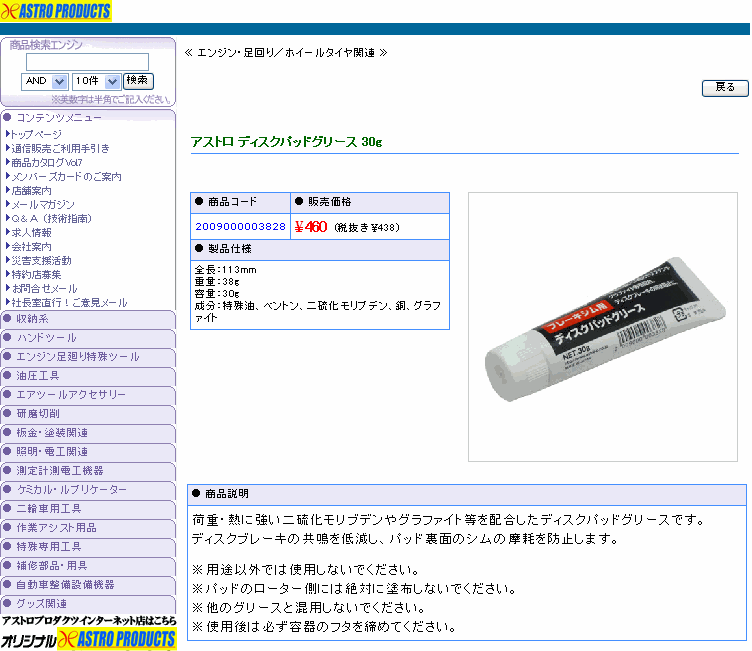This screenshot has height=651, width=752.
Task: Open the トップページ link
Action: click(x=36, y=134)
